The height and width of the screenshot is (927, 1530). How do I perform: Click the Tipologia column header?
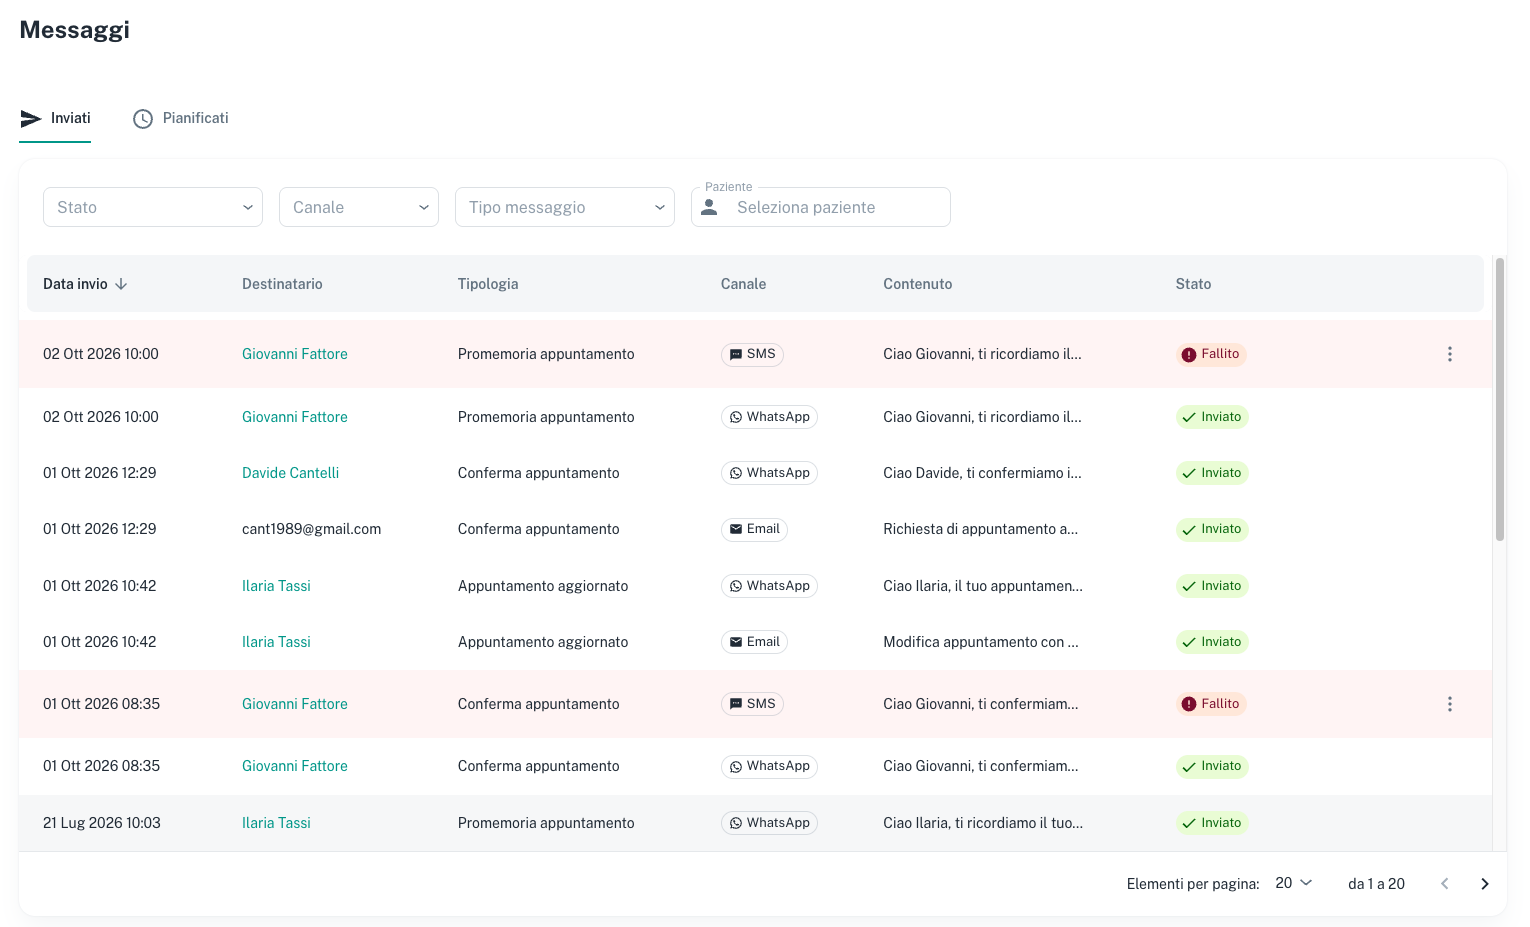coord(488,284)
